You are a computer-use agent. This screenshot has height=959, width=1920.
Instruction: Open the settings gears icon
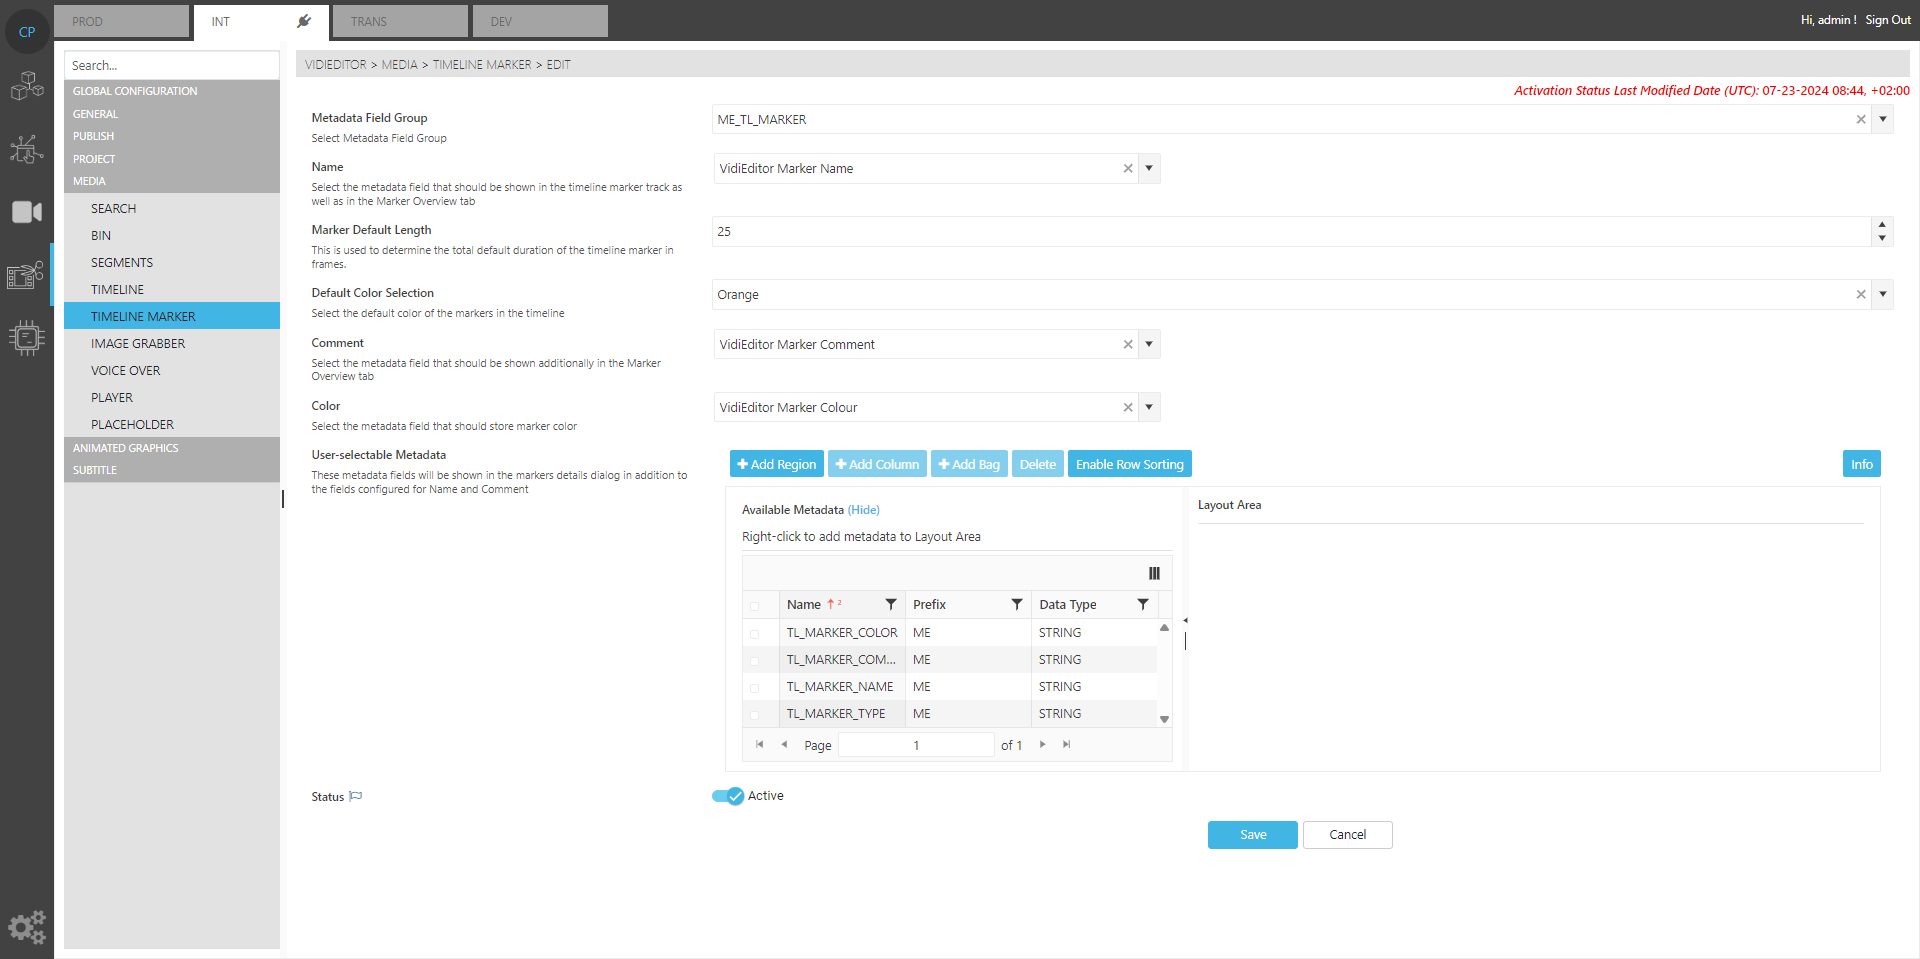click(x=27, y=927)
